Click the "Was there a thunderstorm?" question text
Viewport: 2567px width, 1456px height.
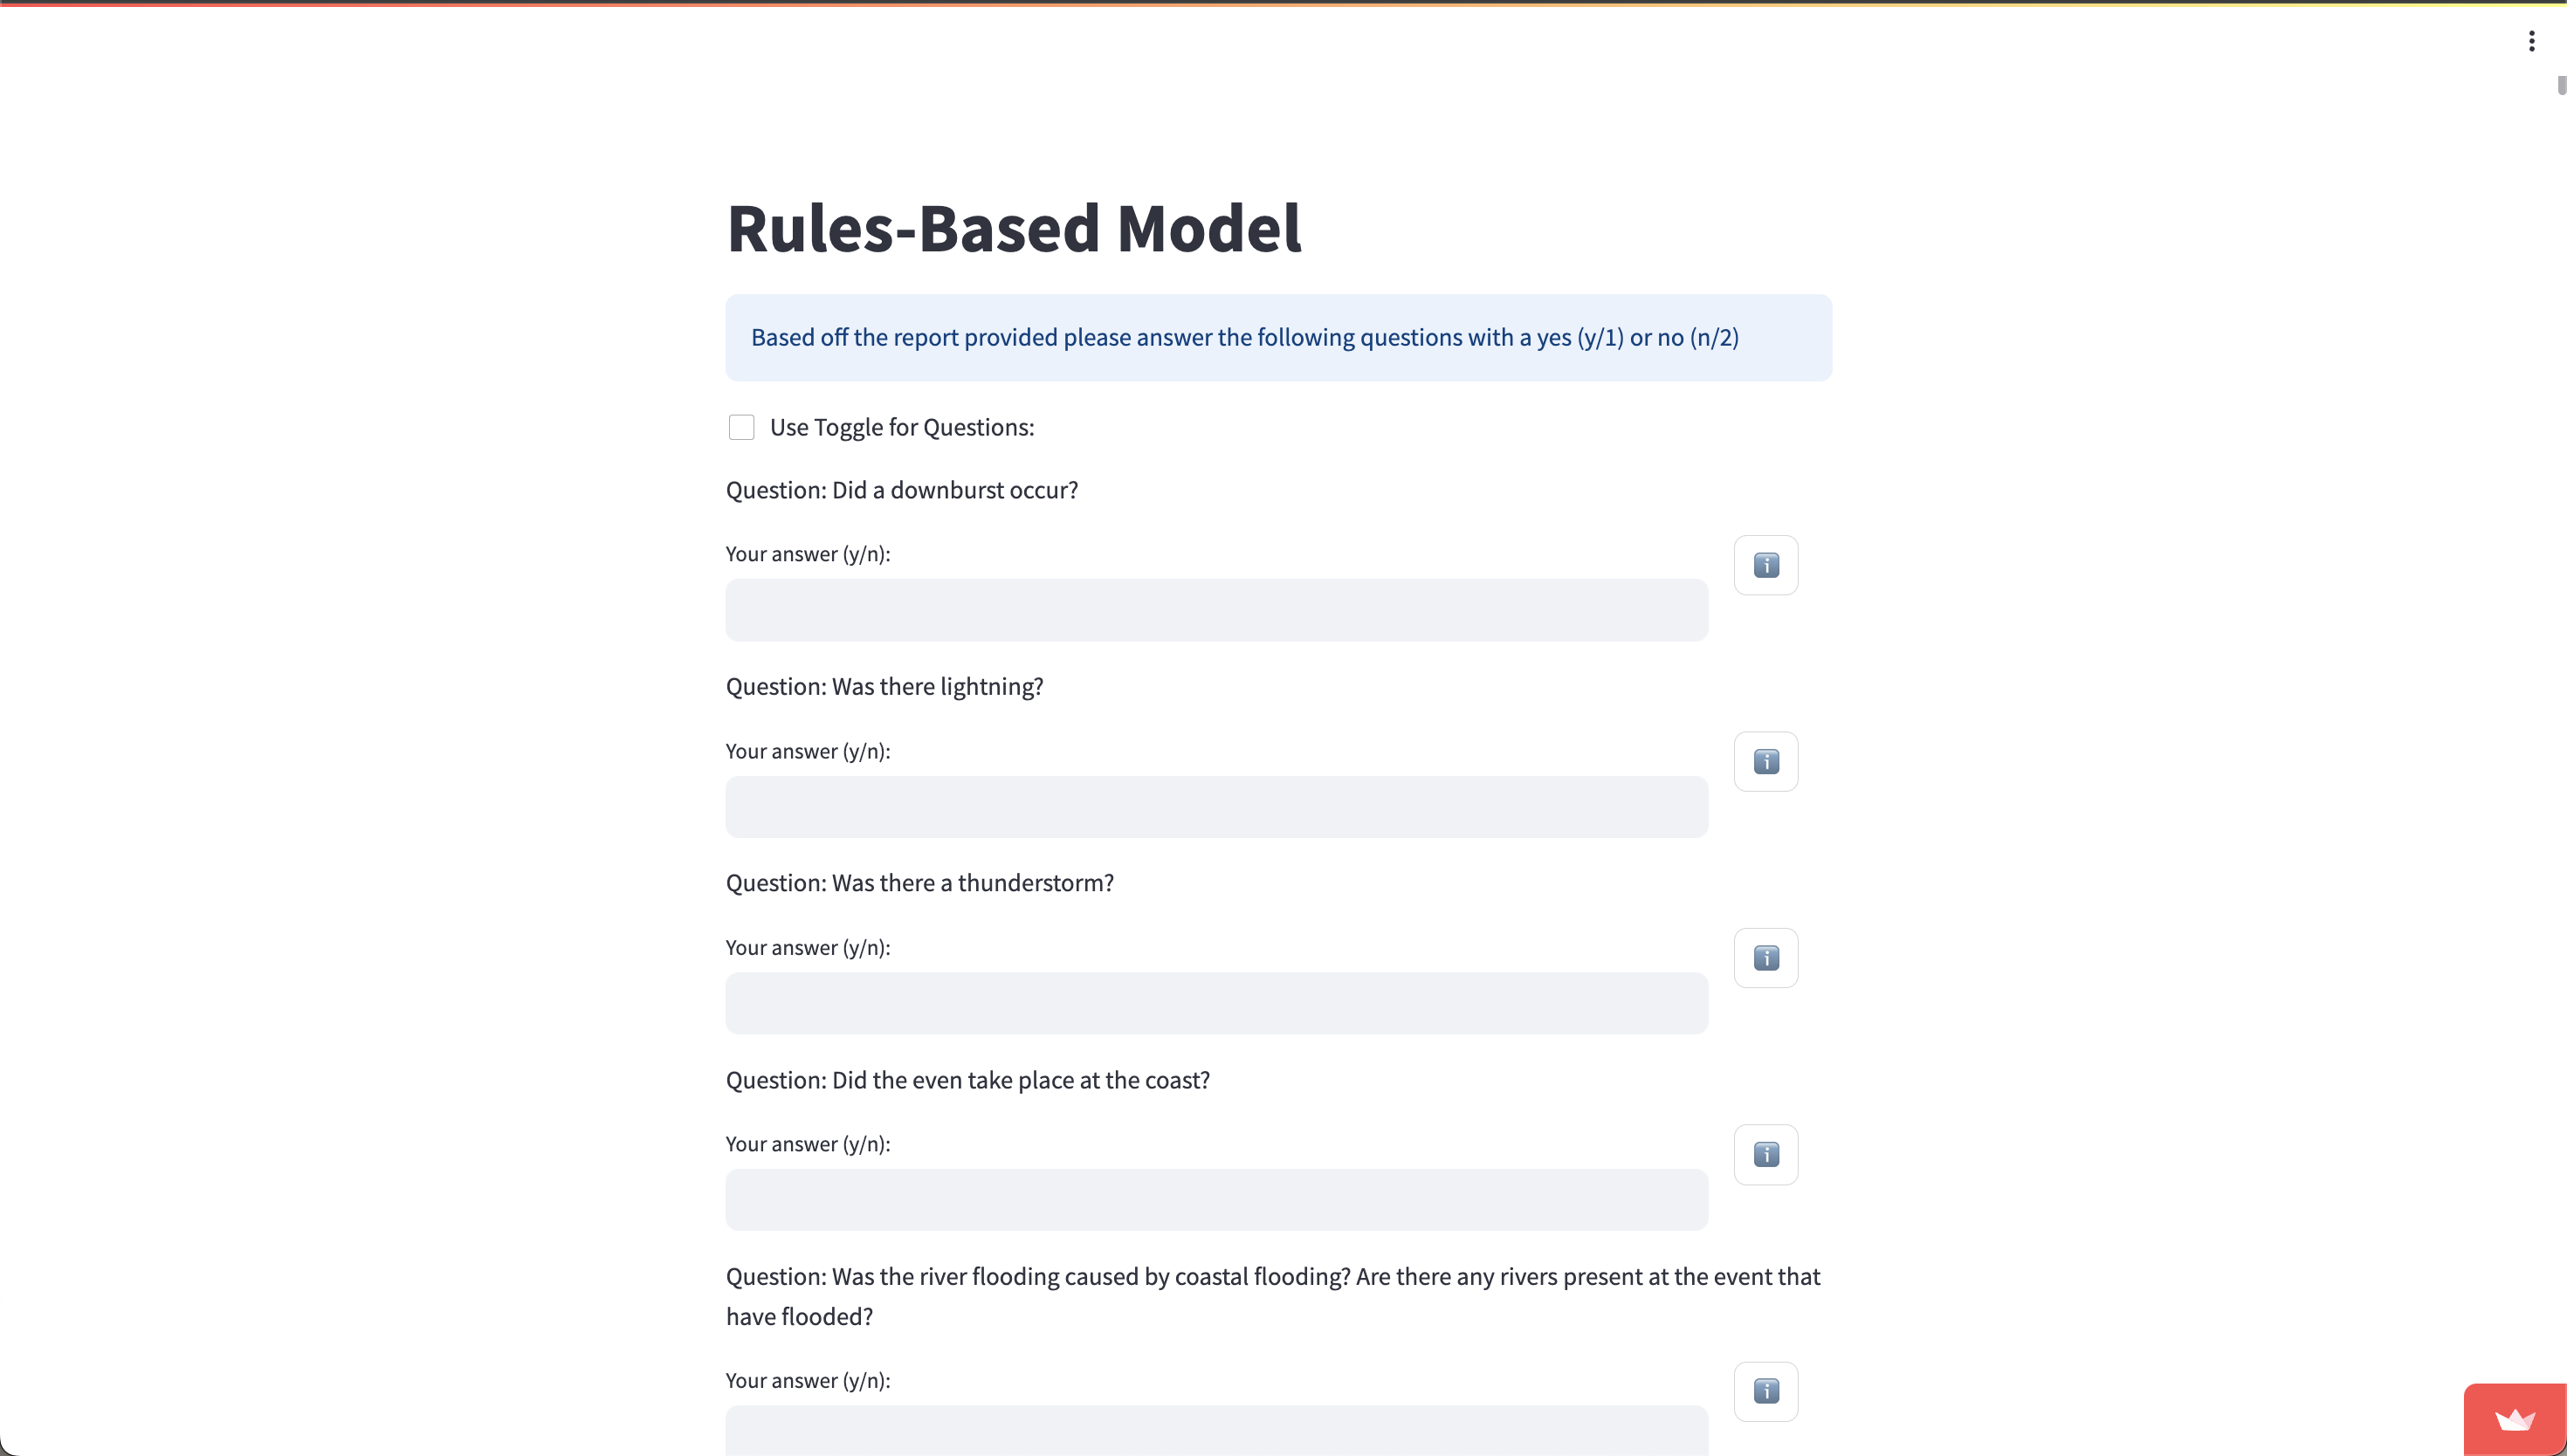[919, 883]
